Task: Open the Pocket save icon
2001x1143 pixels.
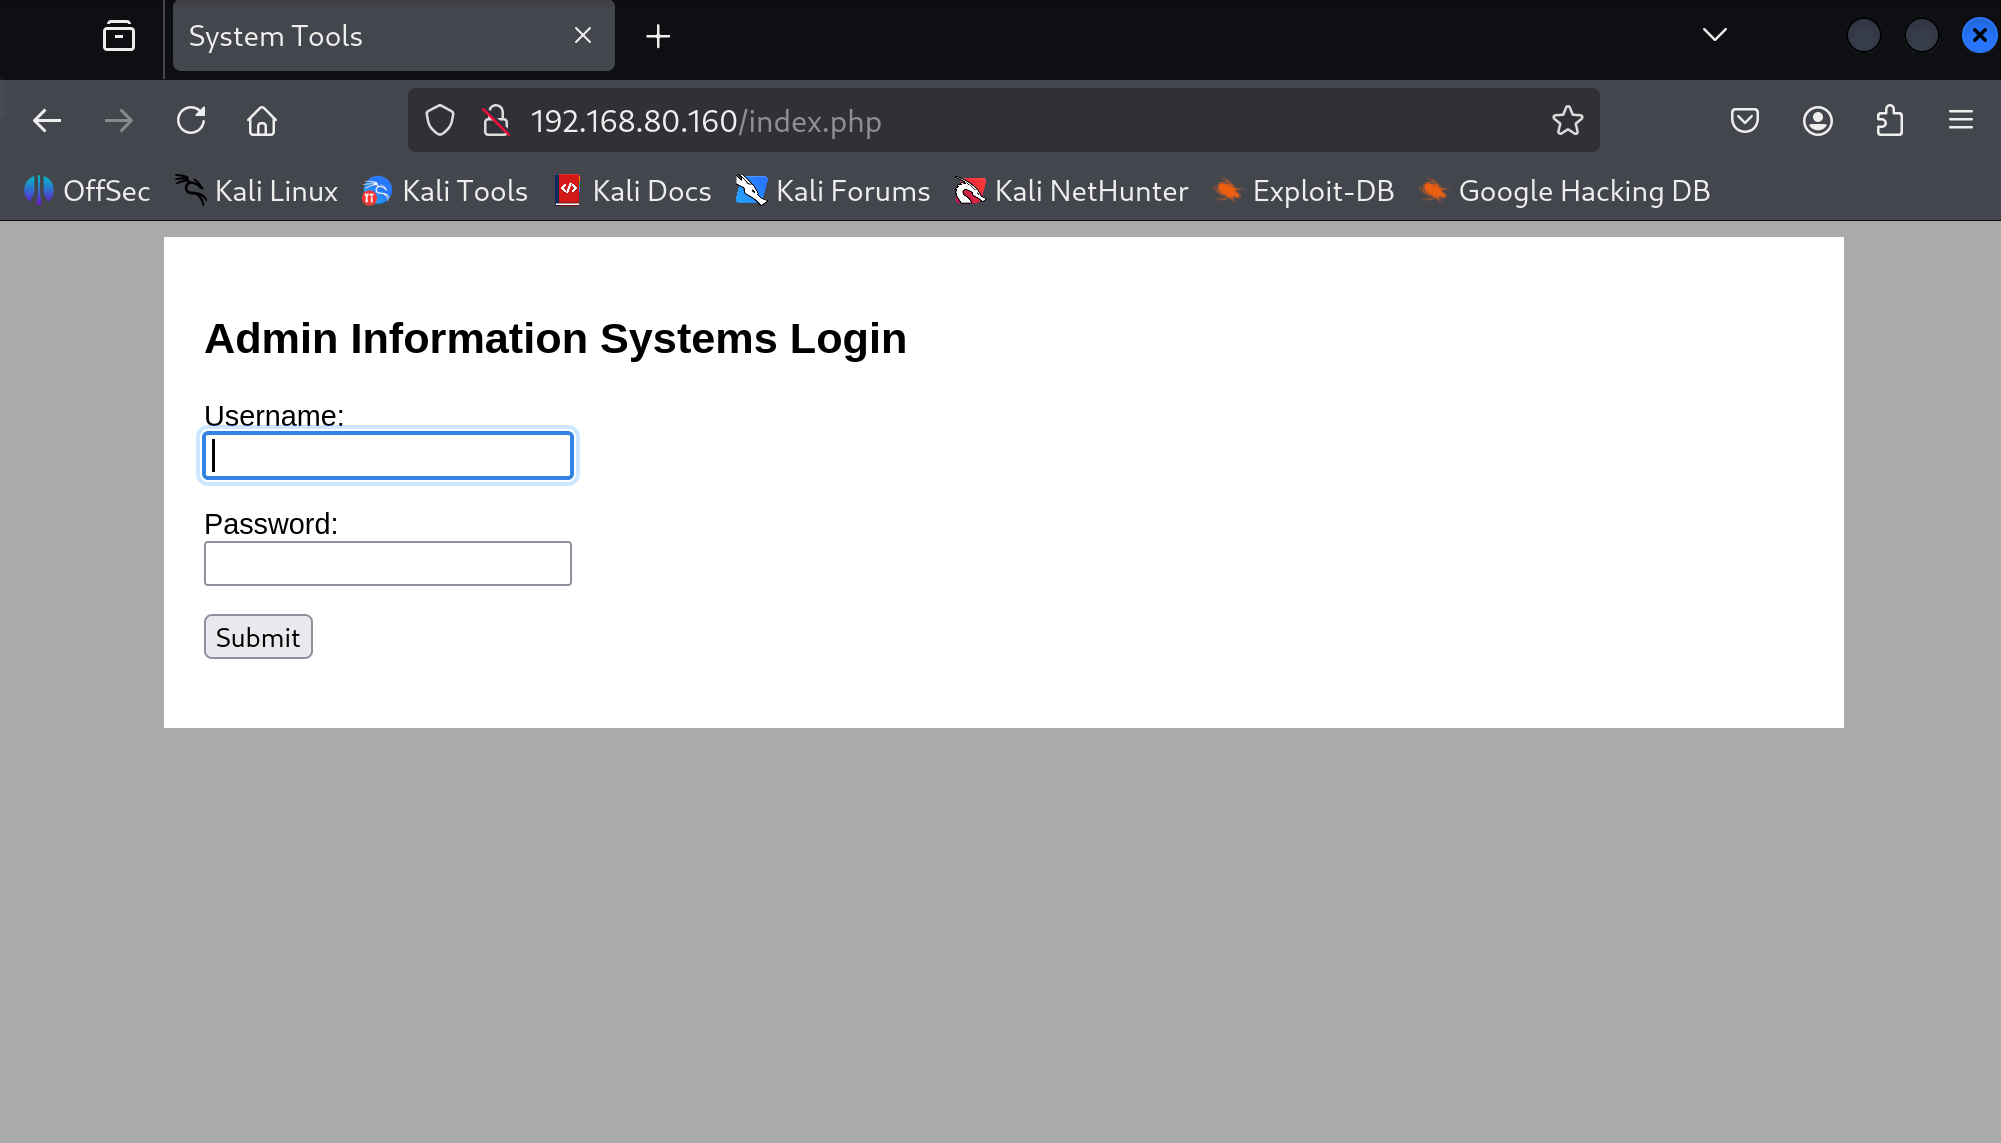Action: [1745, 121]
